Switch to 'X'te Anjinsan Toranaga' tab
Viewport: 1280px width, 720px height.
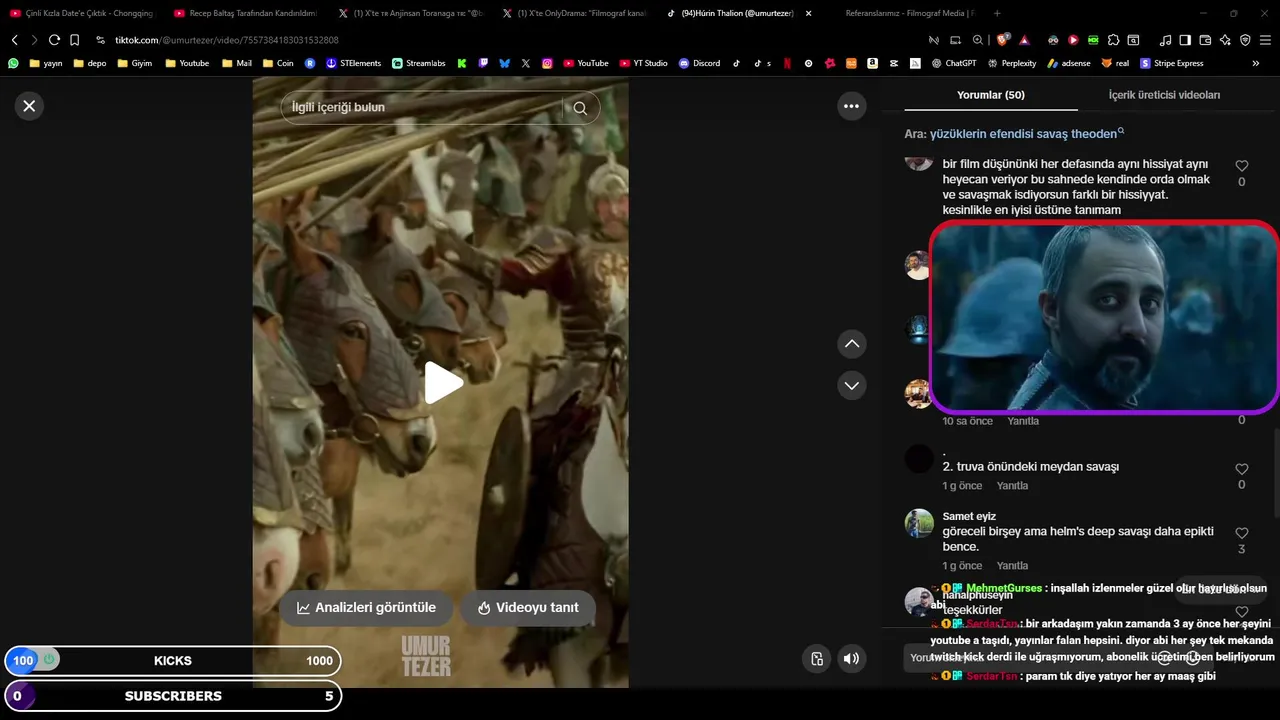(410, 13)
